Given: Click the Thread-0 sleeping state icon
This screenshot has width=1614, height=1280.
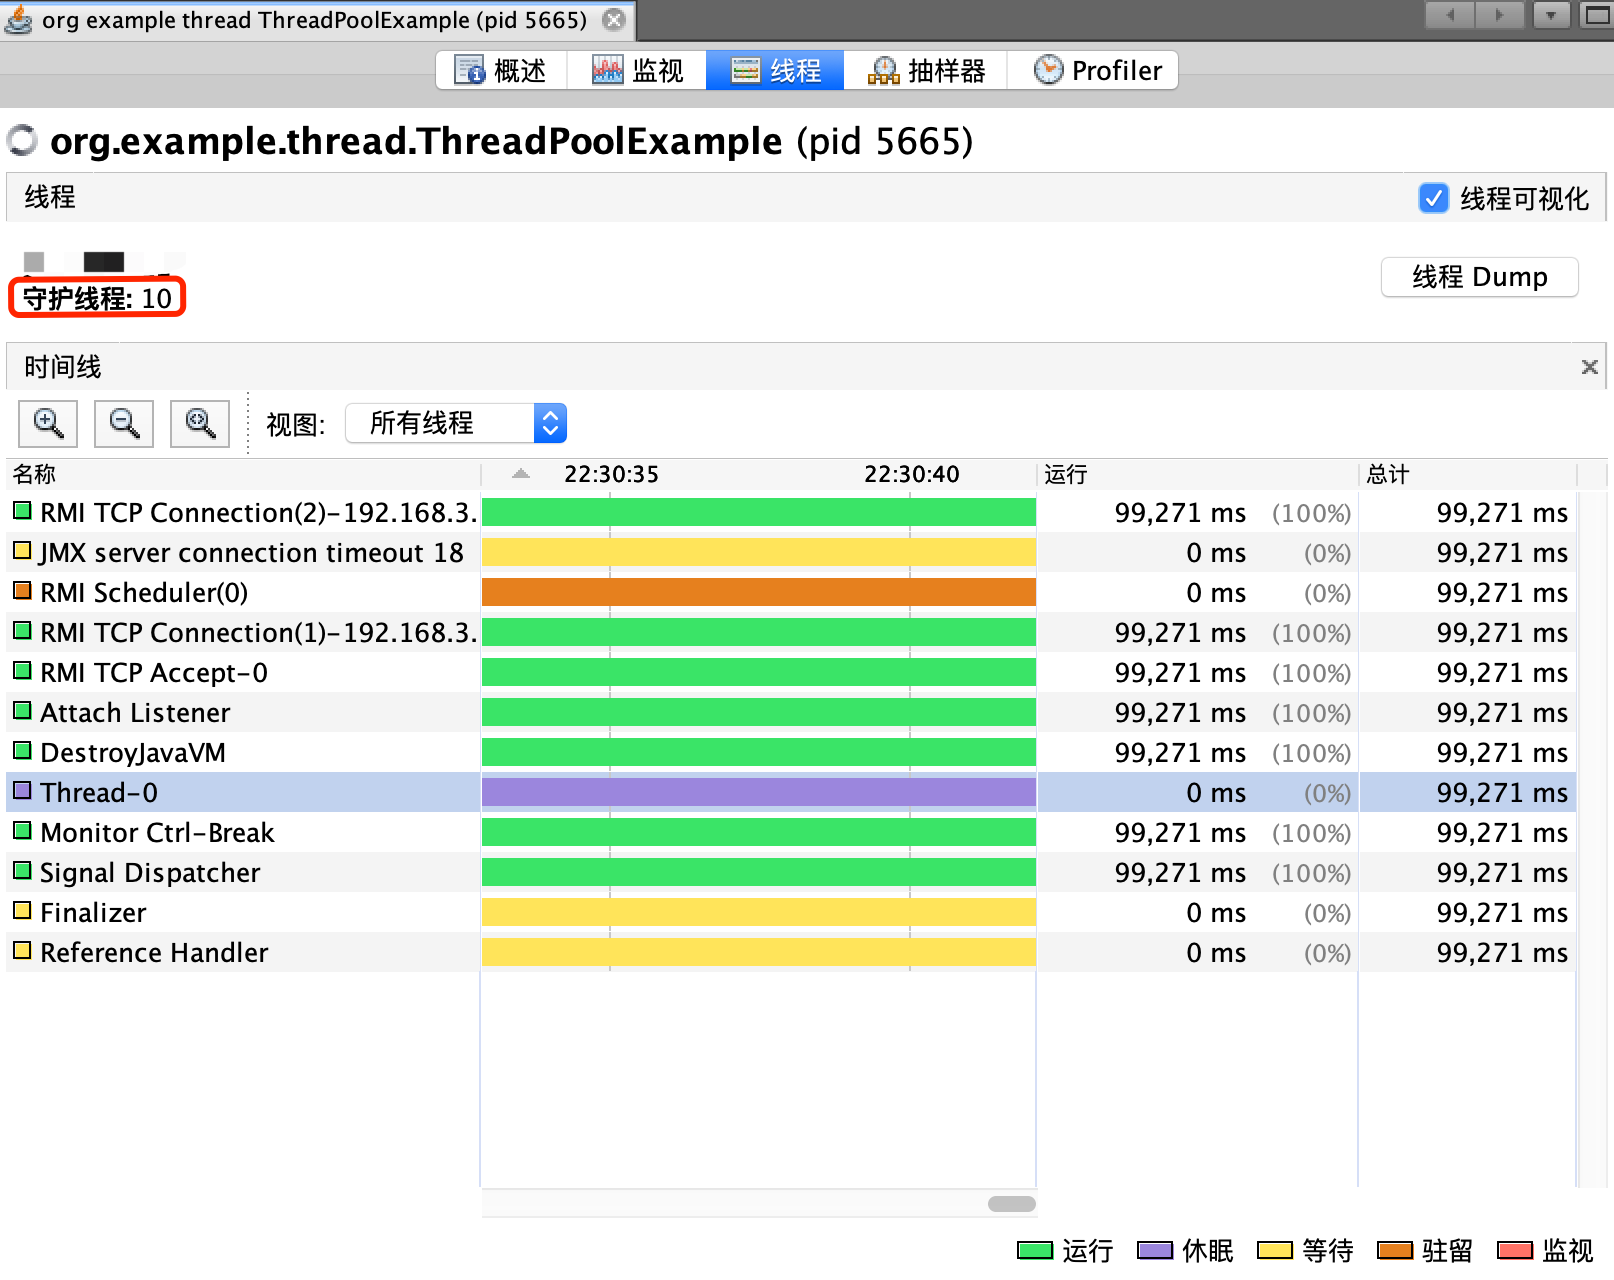Looking at the screenshot, I should (x=22, y=791).
